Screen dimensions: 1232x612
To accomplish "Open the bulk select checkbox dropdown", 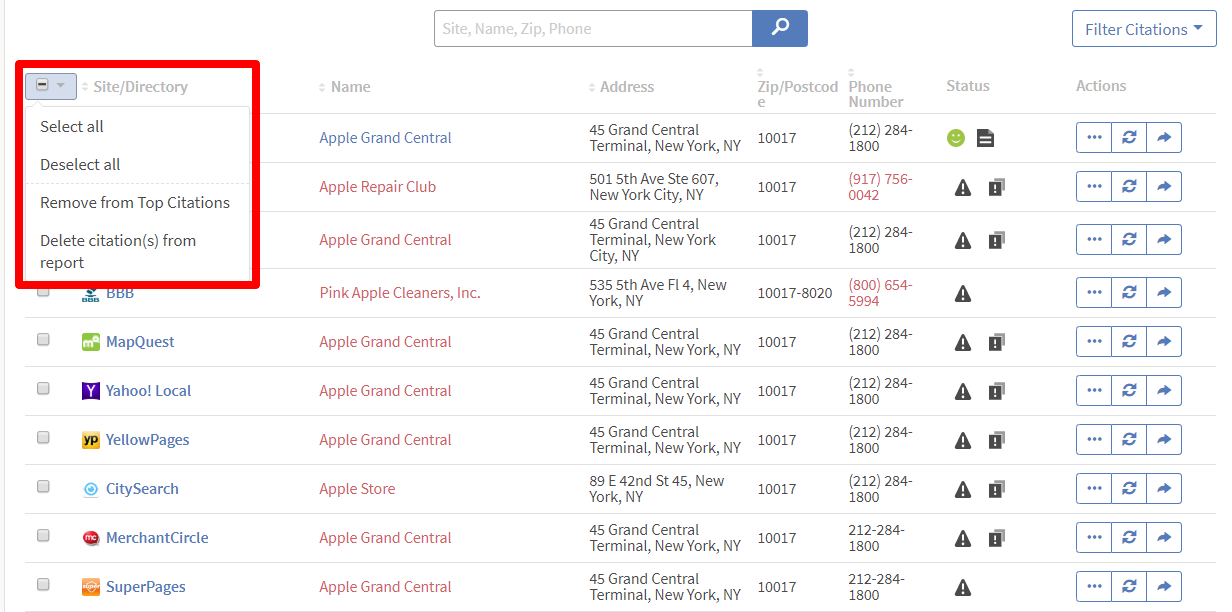I will (51, 86).
